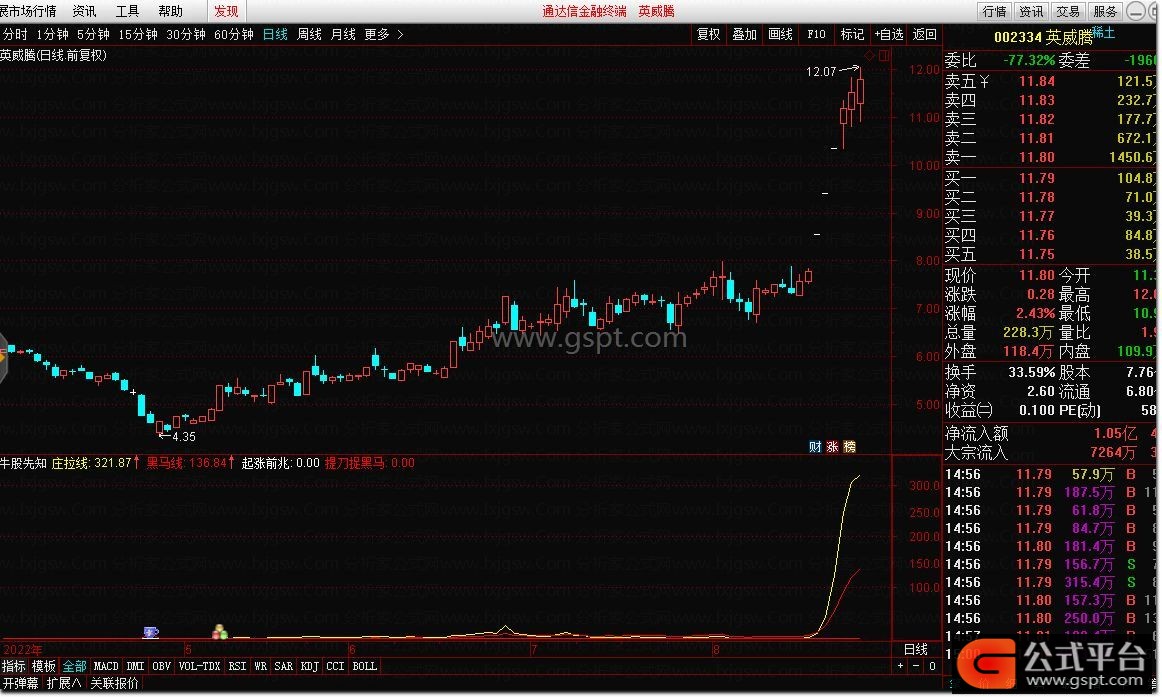Select the 全部 indicator tab
The image size is (1162, 697).
click(74, 666)
